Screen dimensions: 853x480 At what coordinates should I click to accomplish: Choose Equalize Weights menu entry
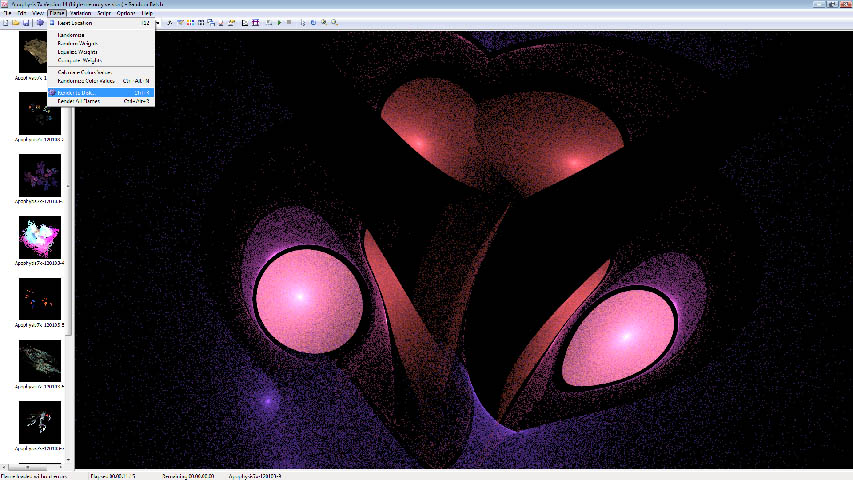101,52
